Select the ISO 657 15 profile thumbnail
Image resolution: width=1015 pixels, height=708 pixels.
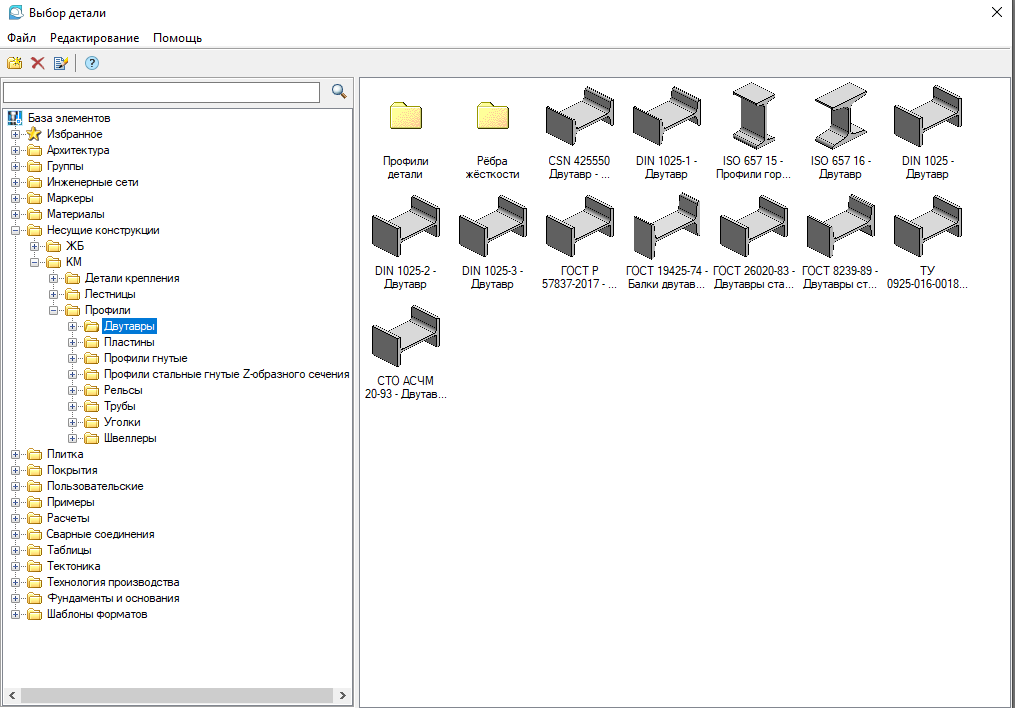[752, 116]
